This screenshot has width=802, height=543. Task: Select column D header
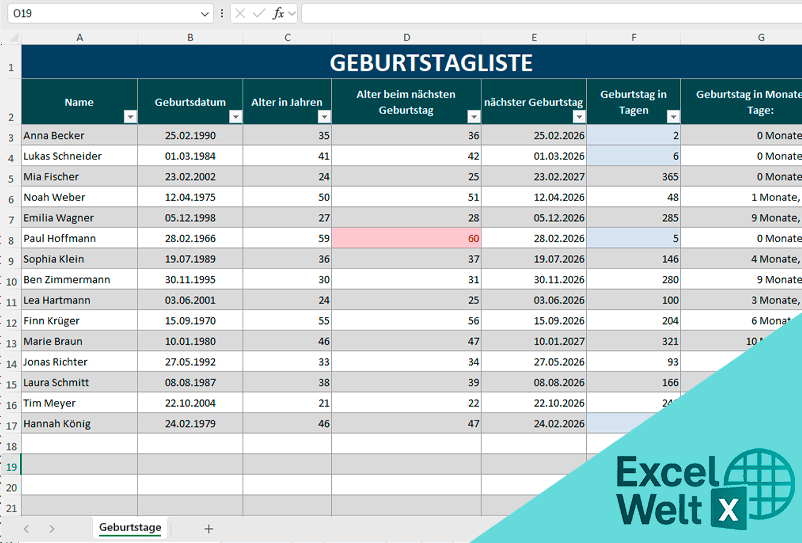(407, 38)
